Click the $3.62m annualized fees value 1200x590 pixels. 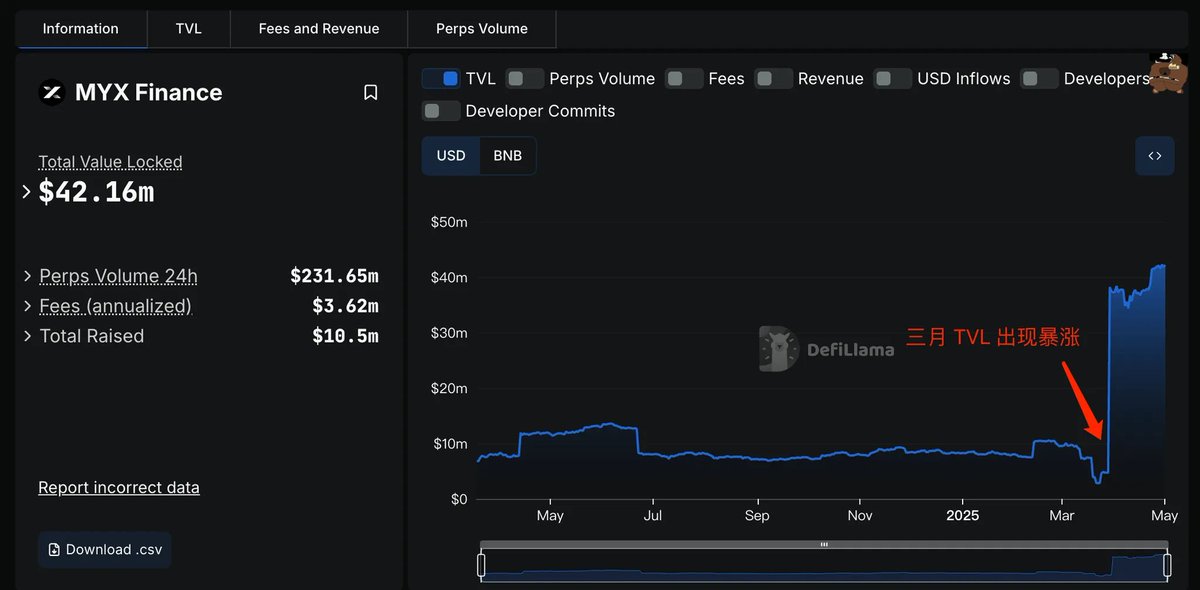click(x=345, y=306)
